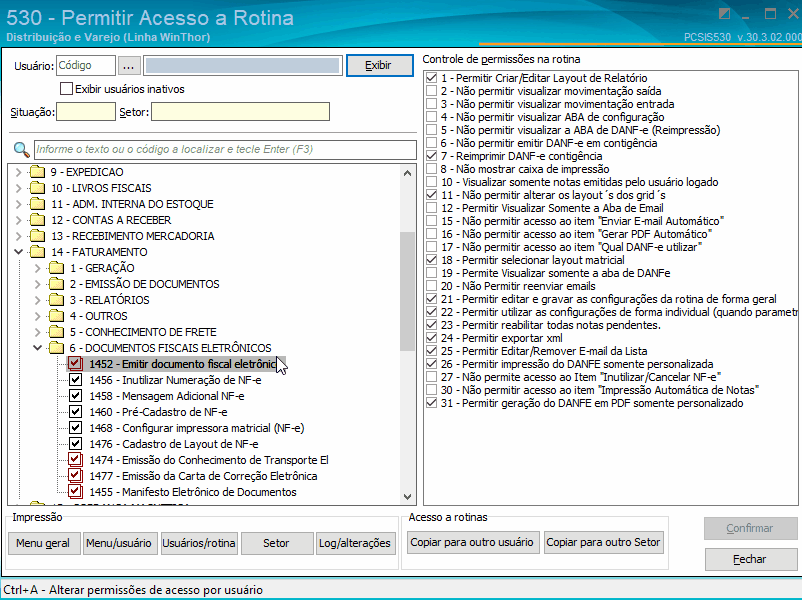802x600 pixels.
Task: Click the Setor yellow field
Action: coord(240,112)
